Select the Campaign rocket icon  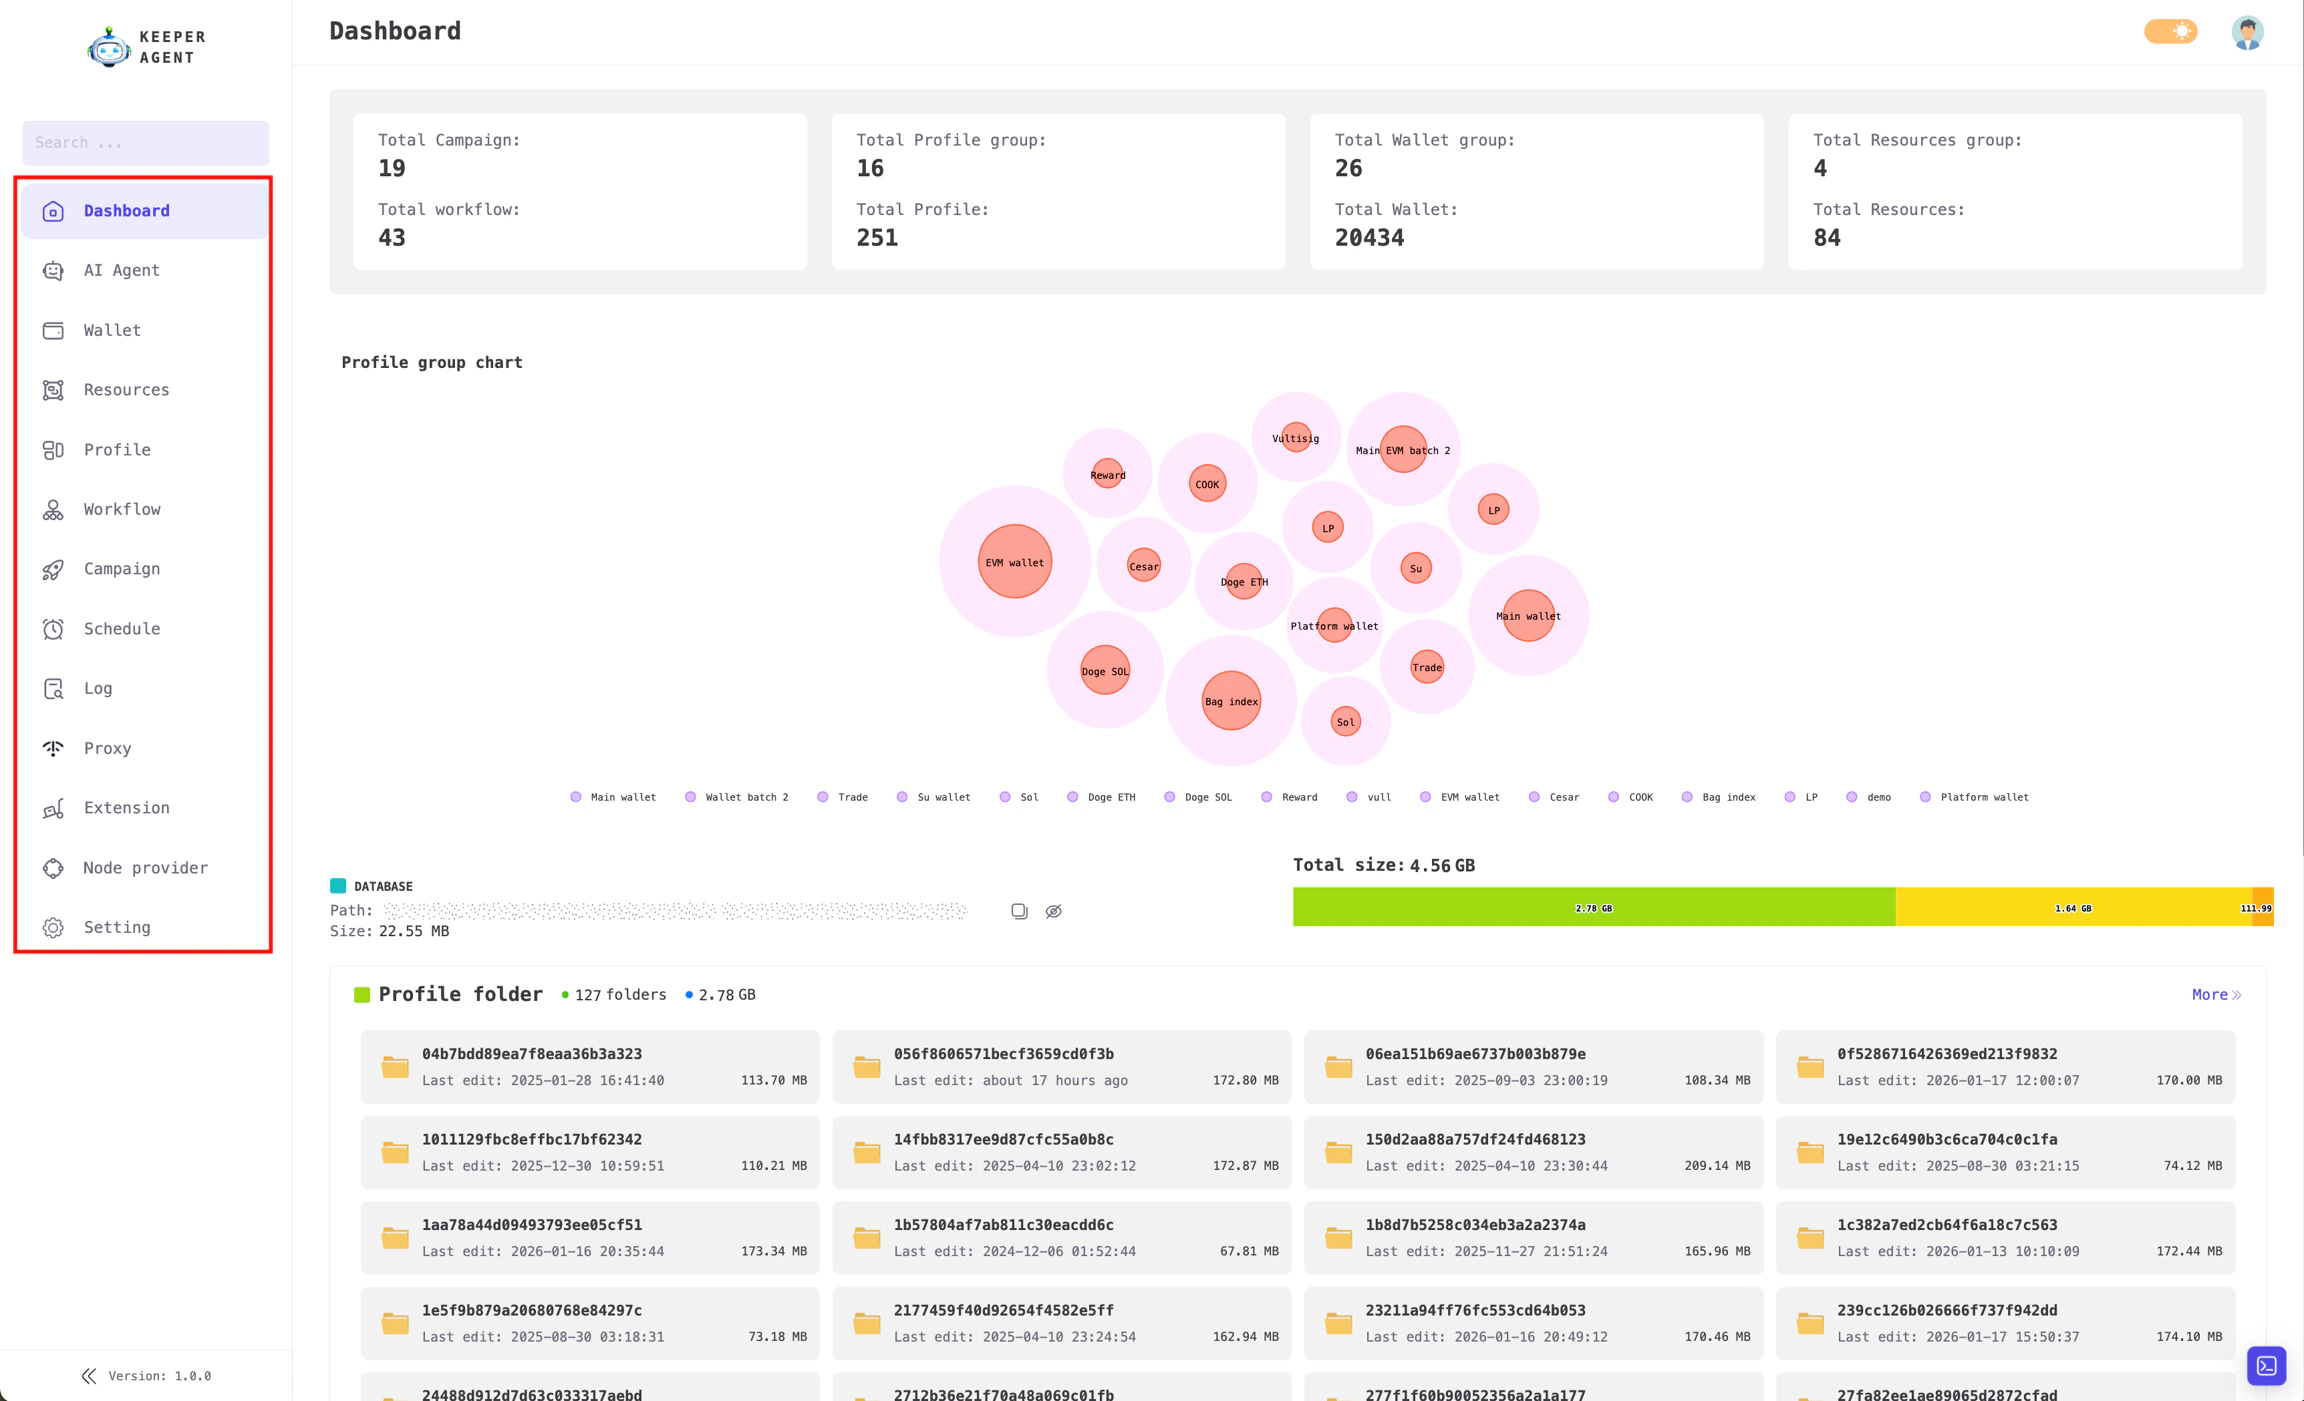tap(52, 568)
